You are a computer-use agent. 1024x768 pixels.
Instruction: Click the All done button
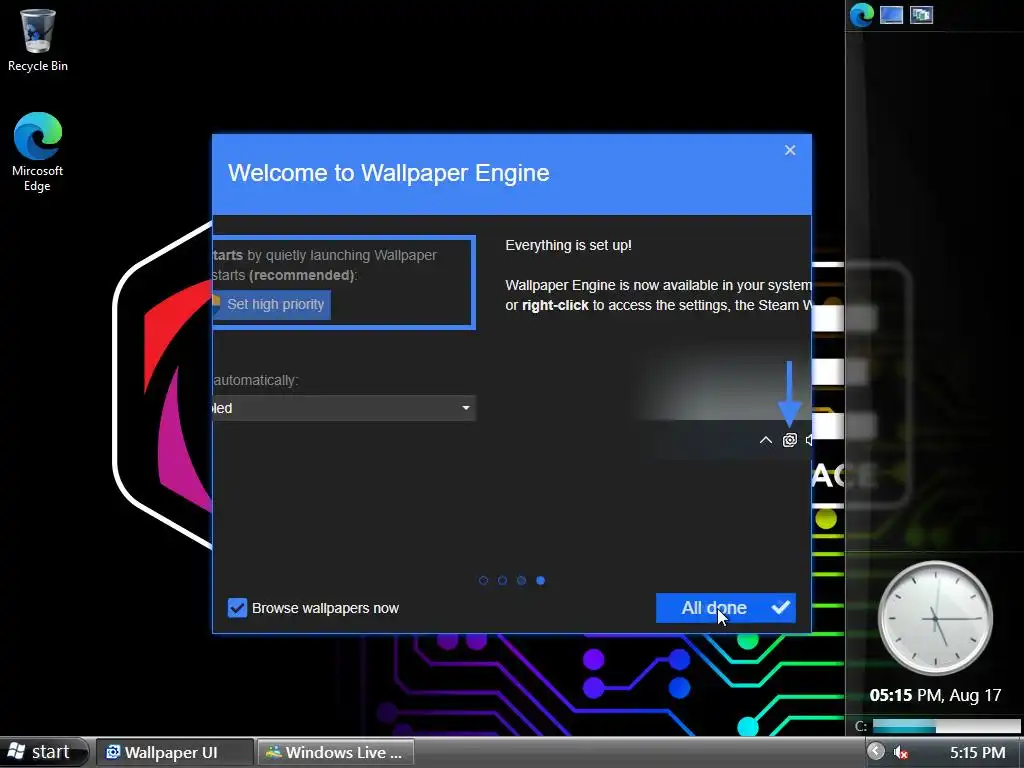(726, 608)
